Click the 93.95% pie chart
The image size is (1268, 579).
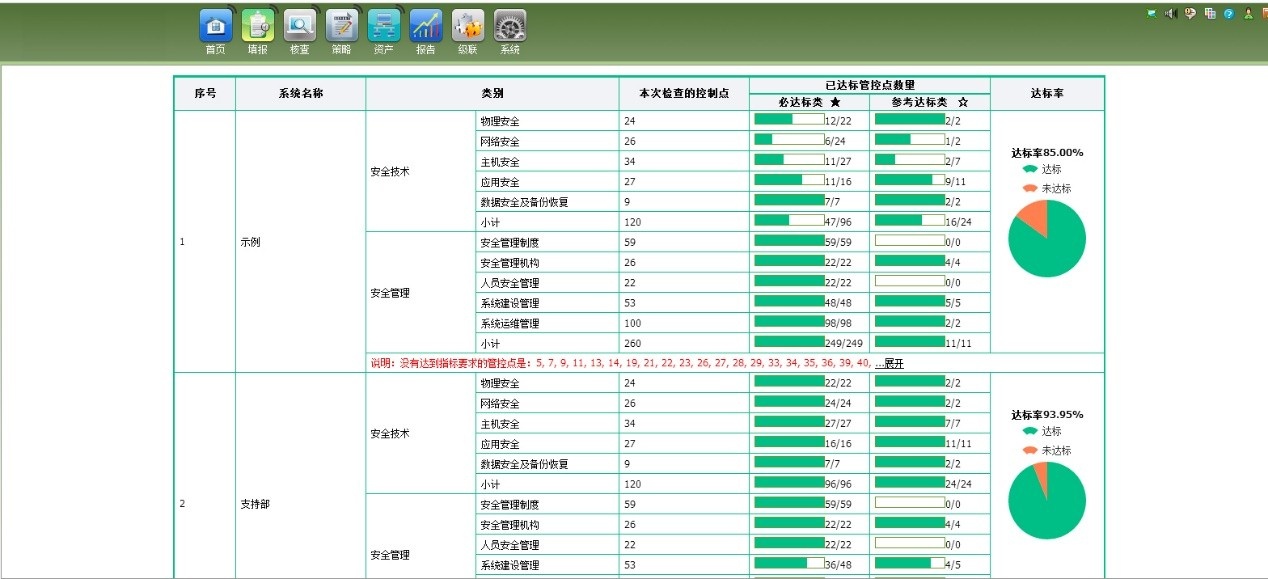[x=1046, y=500]
